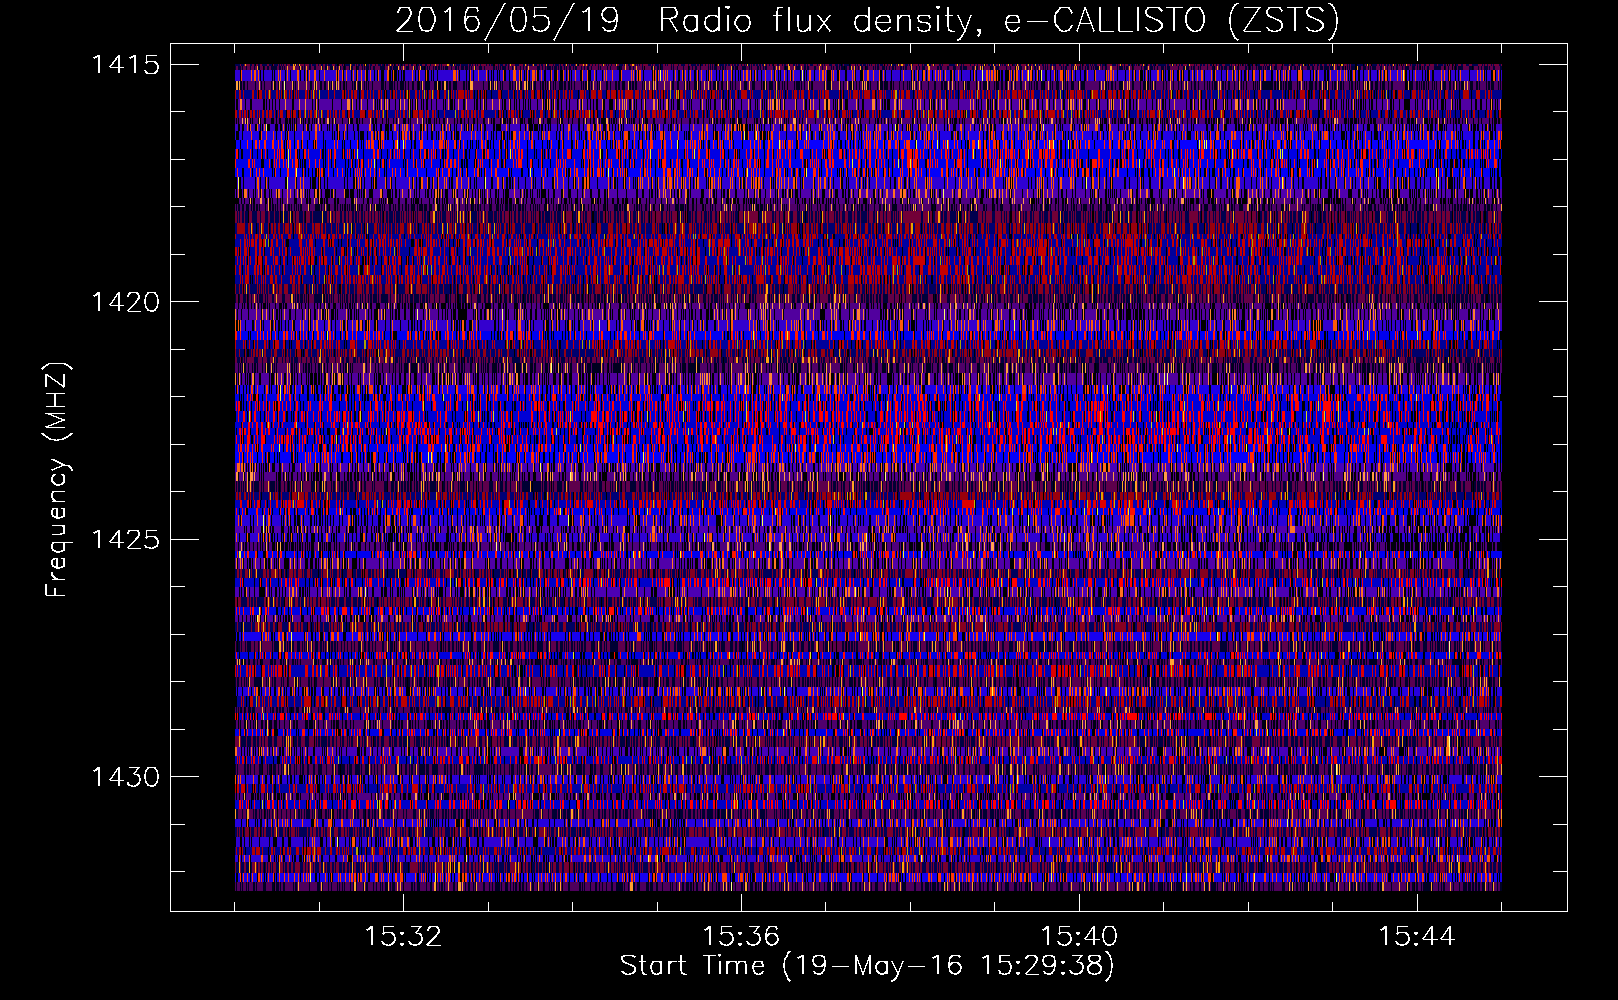Click the 15:44 time tick label
The image size is (1618, 1000).
1417,936
